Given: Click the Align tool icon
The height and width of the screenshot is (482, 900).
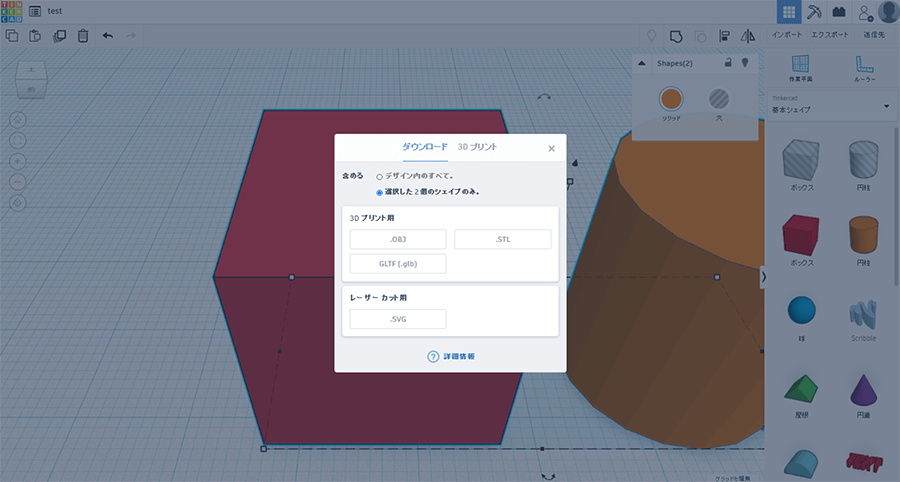Looking at the screenshot, I should pyautogui.click(x=724, y=36).
